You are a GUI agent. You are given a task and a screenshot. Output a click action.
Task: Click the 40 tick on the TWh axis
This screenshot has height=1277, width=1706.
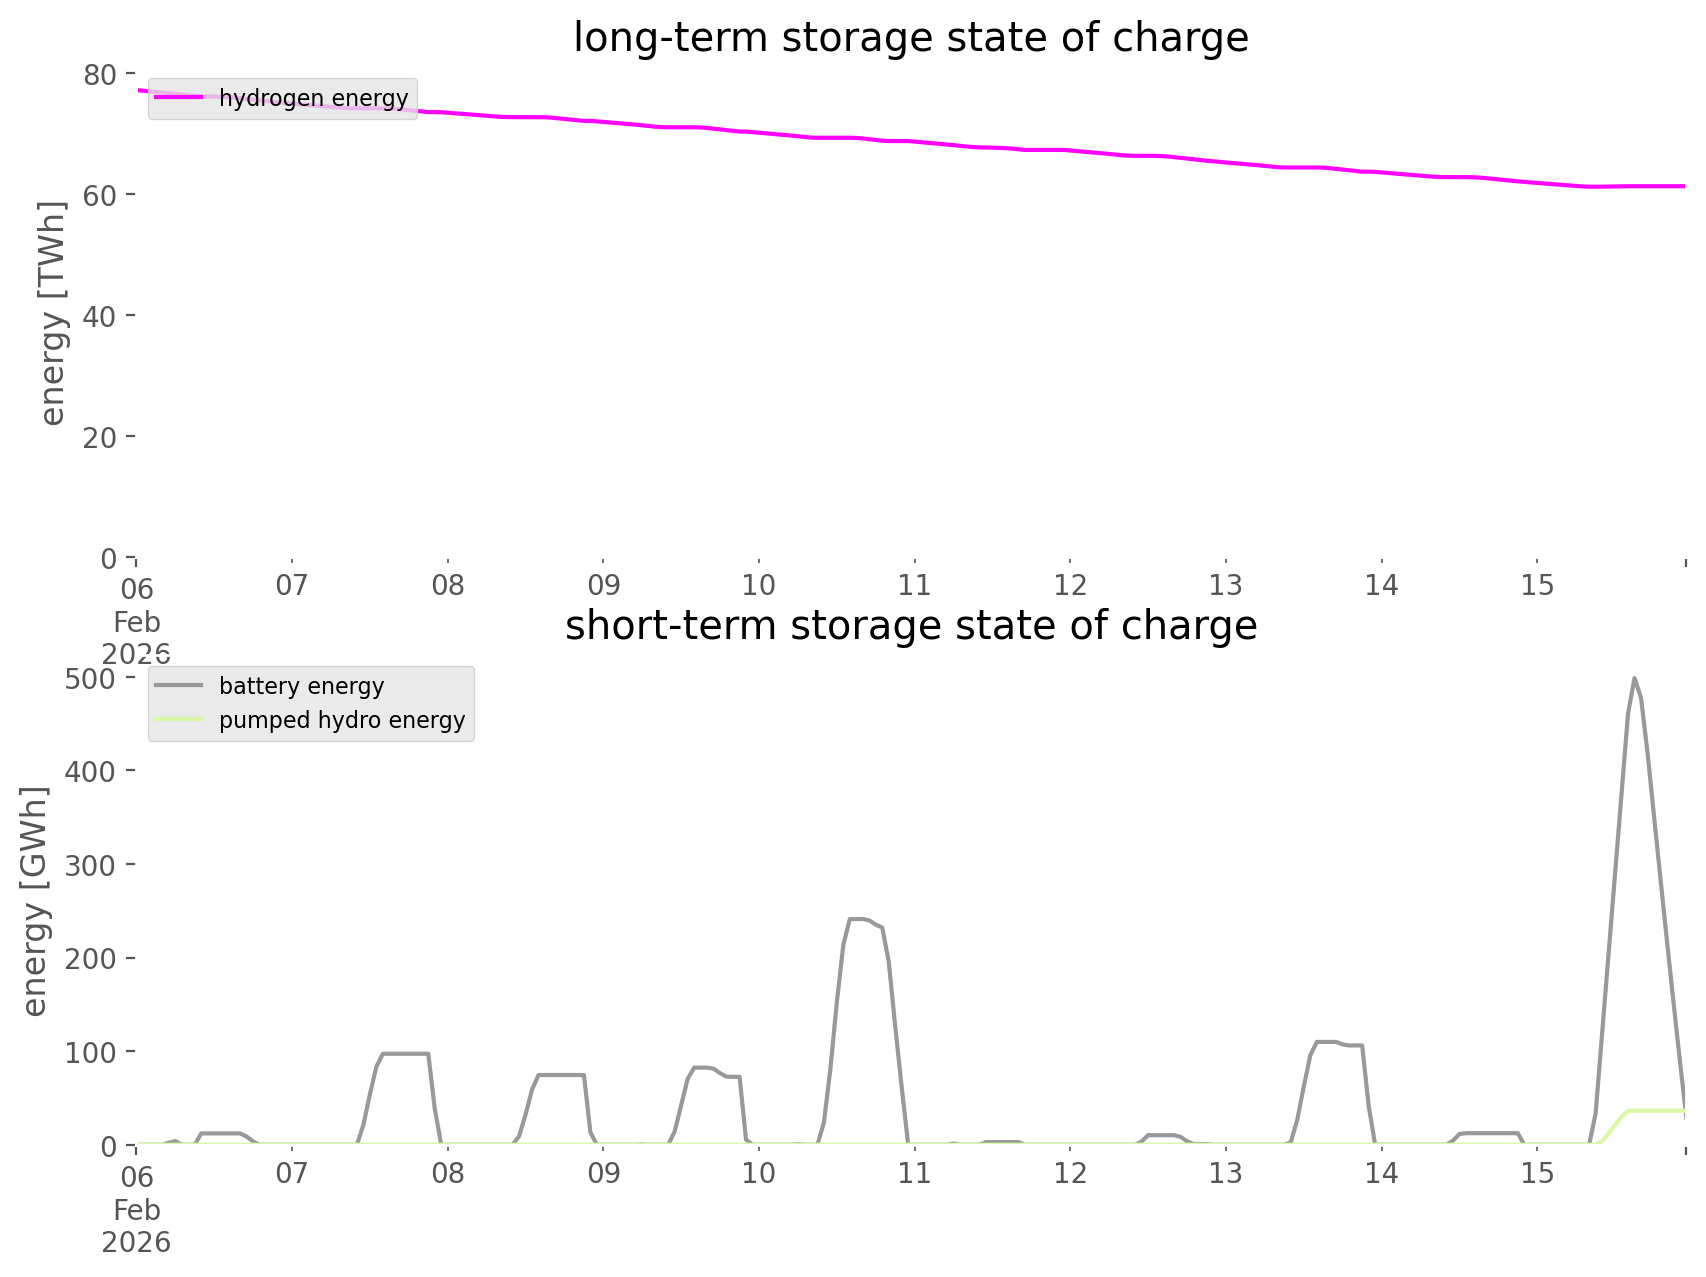tap(100, 316)
